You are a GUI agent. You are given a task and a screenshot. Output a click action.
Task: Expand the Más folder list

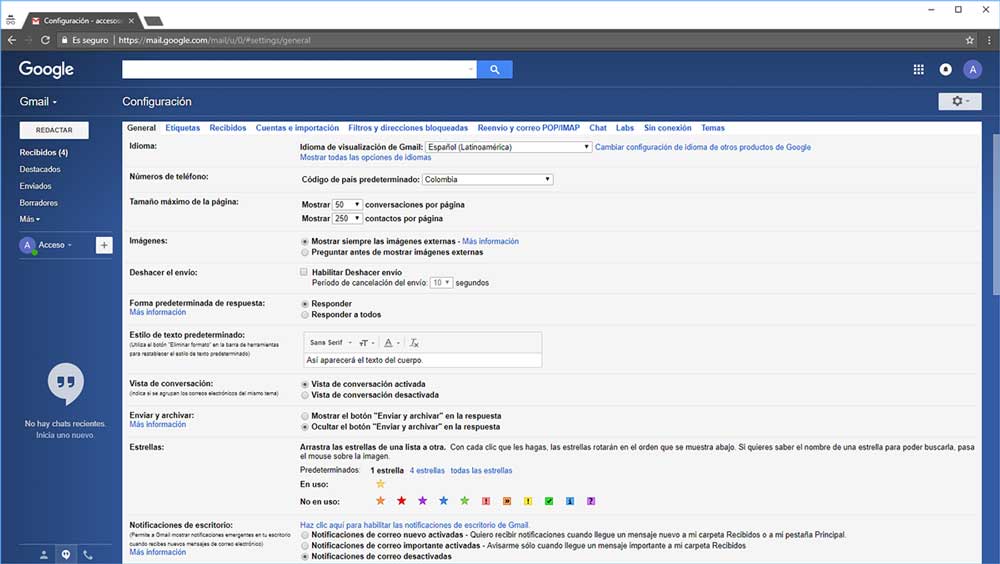pyautogui.click(x=29, y=219)
